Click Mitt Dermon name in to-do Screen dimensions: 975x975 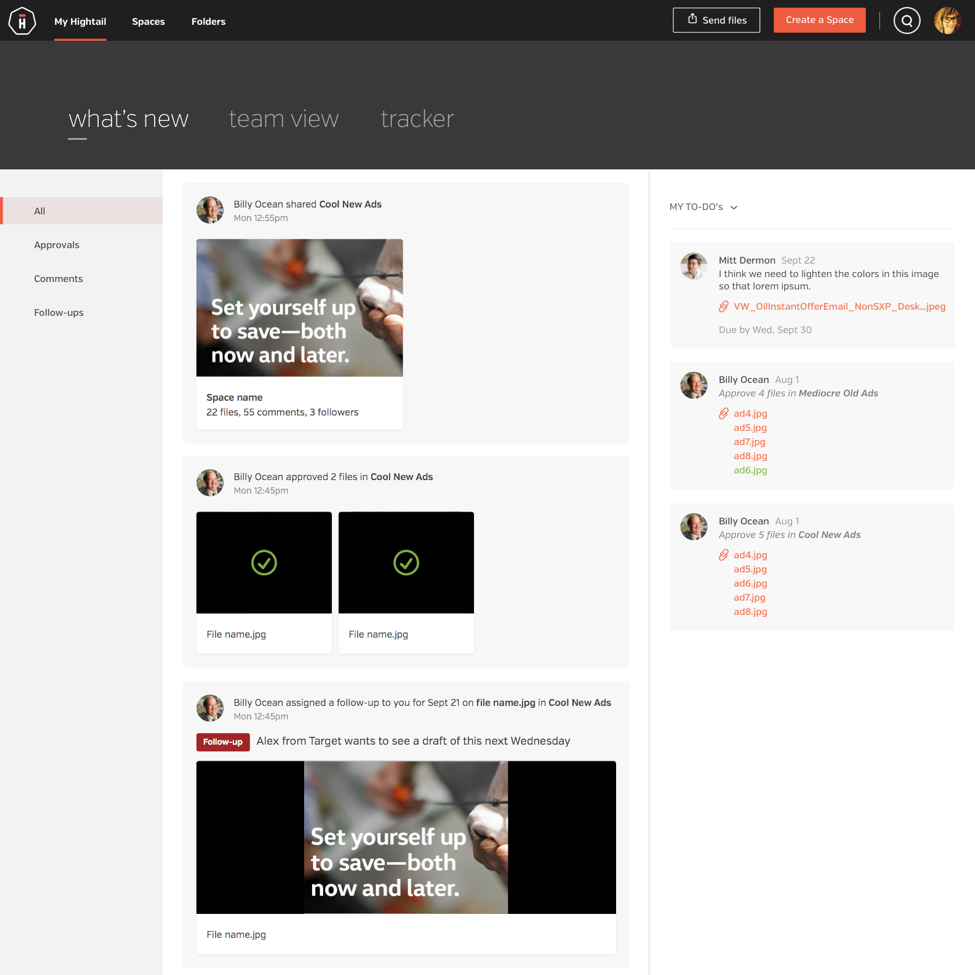(747, 261)
